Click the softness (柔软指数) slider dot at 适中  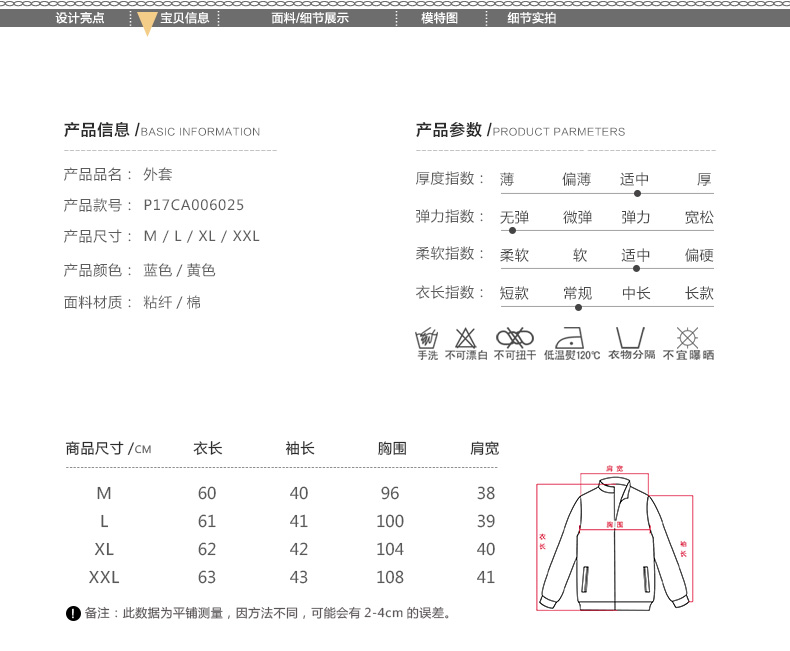(x=636, y=268)
